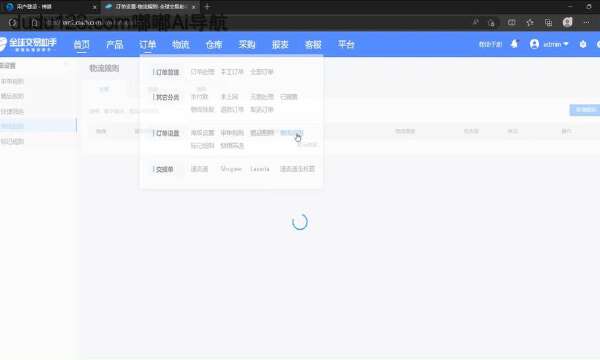Select Lazada under 交接单 menu
Viewport: 600px width, 360px height.
260,169
